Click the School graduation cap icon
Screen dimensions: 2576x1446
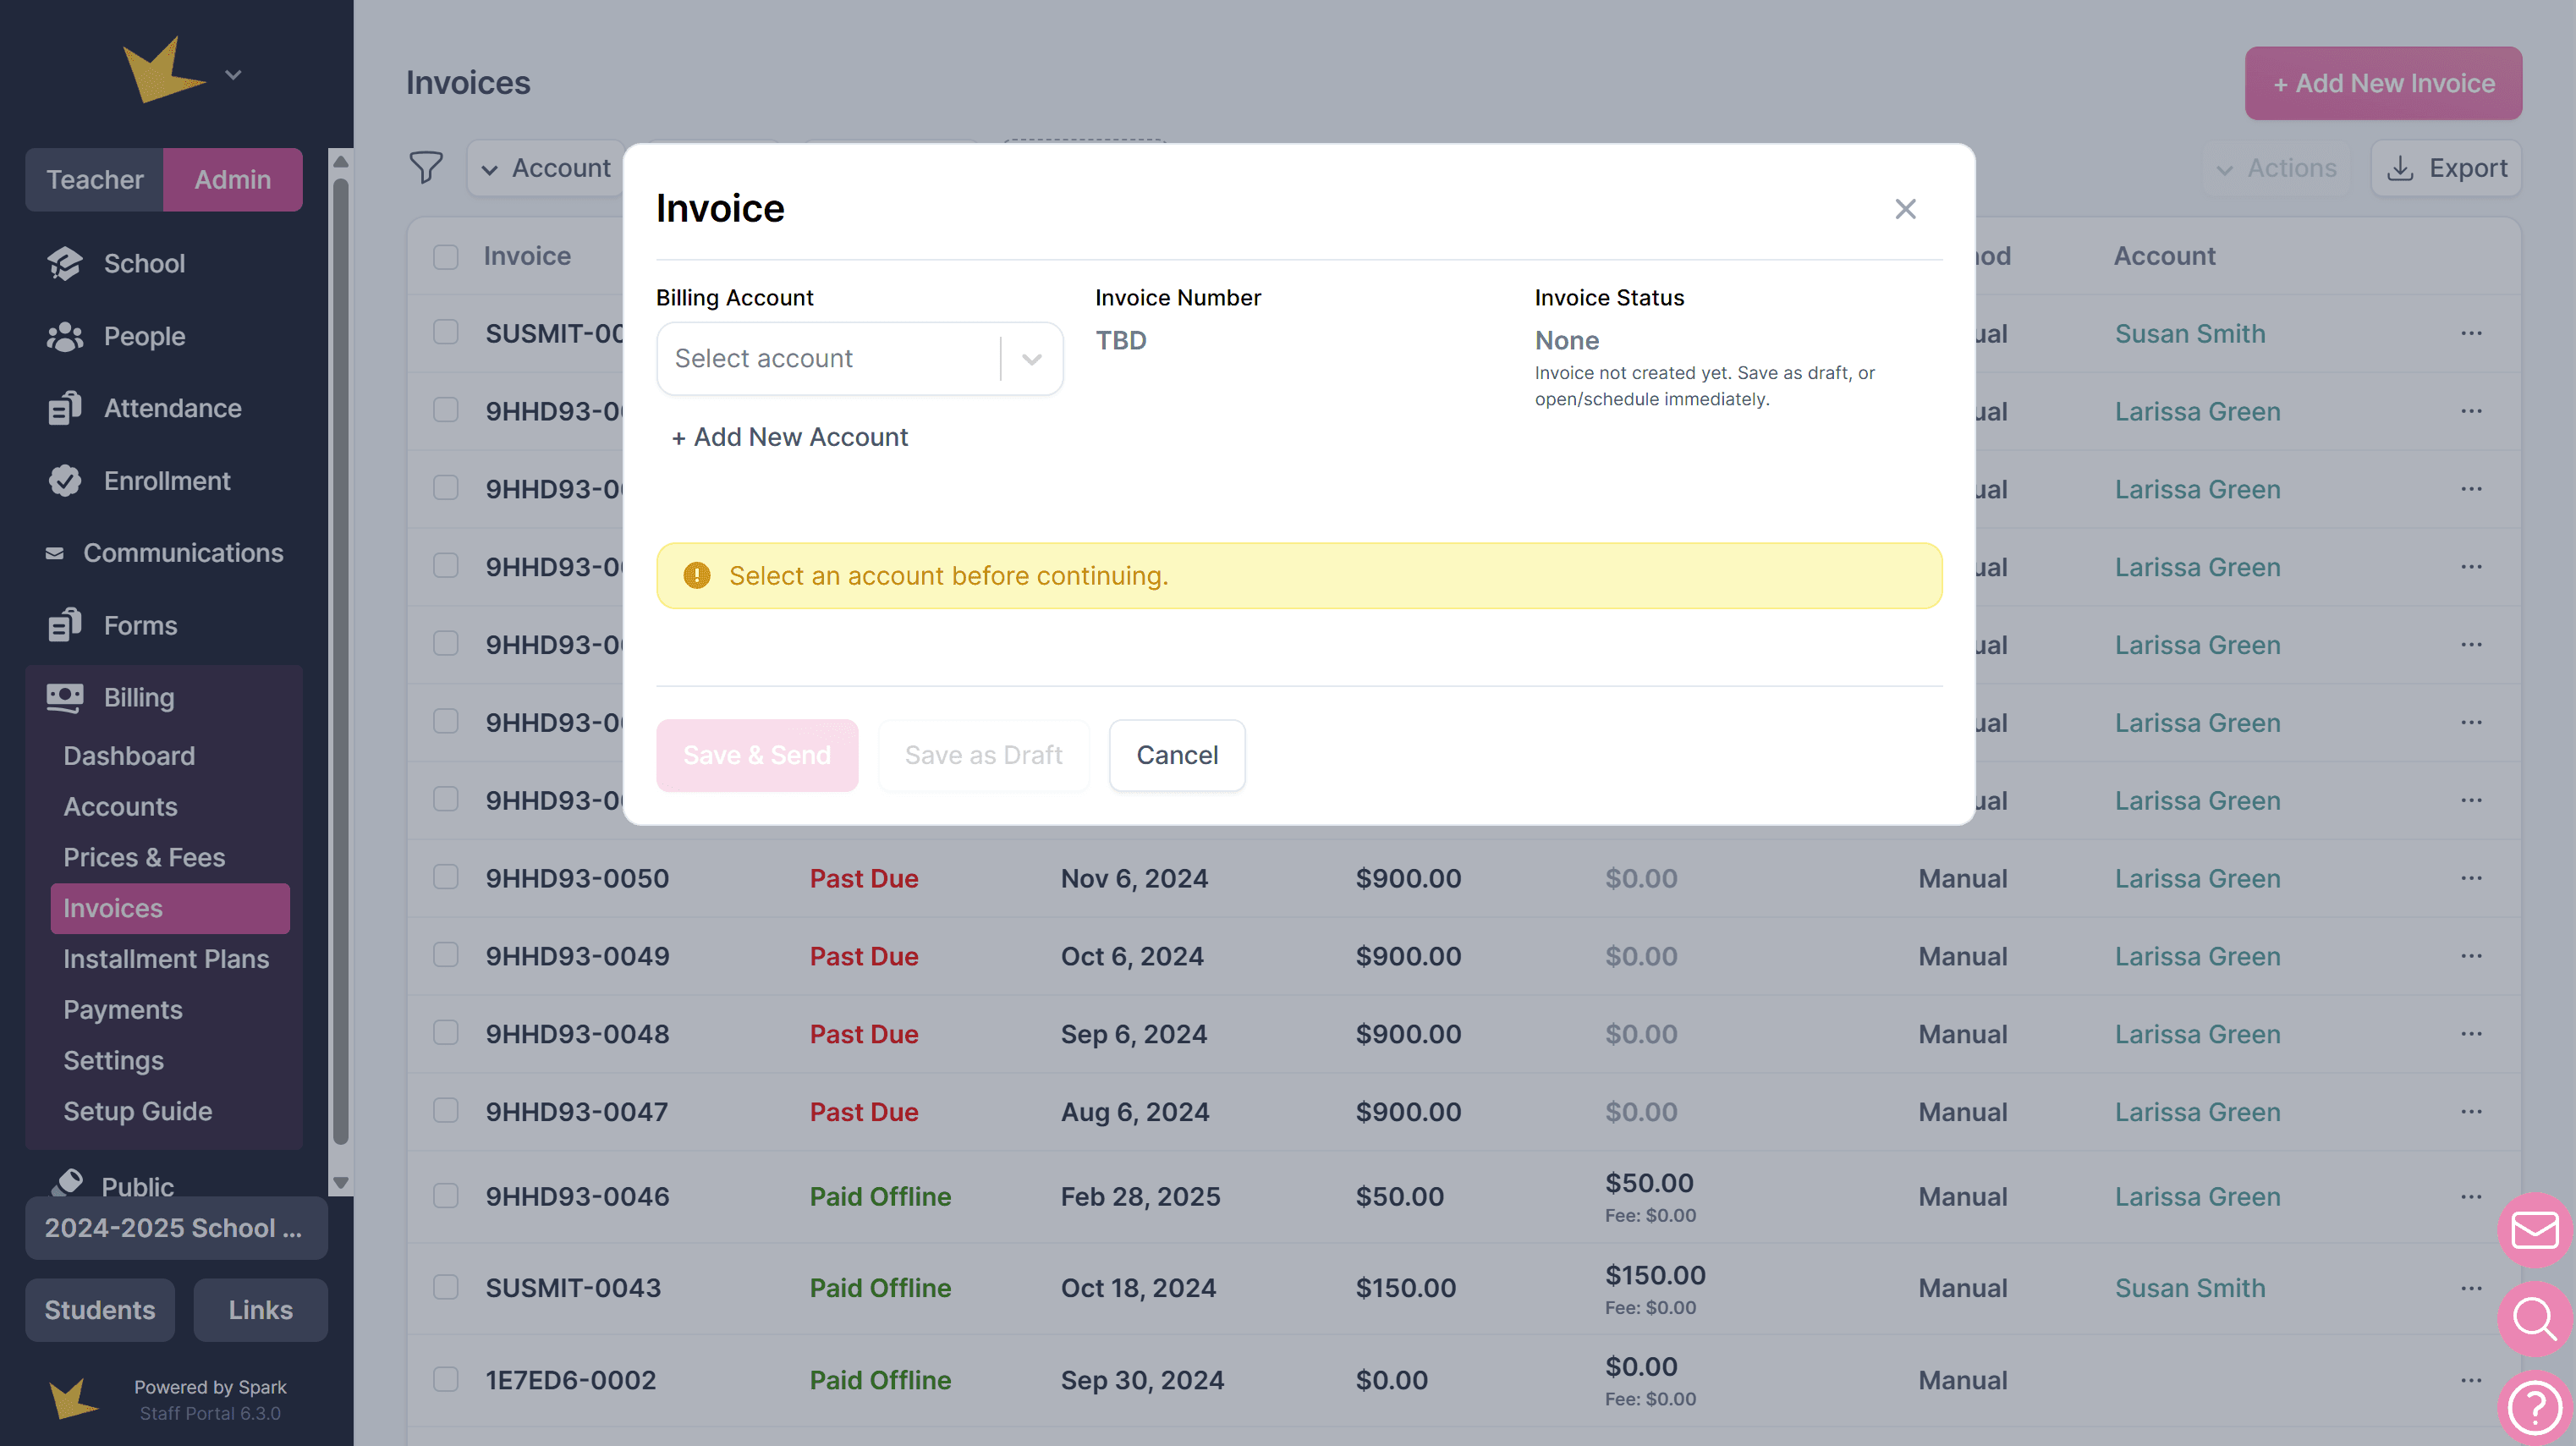(x=65, y=263)
